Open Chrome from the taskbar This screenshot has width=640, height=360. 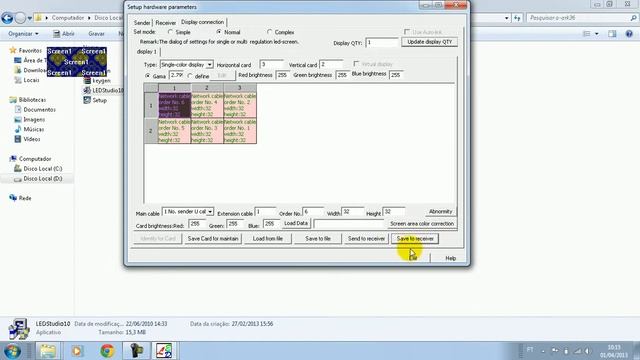(107, 351)
